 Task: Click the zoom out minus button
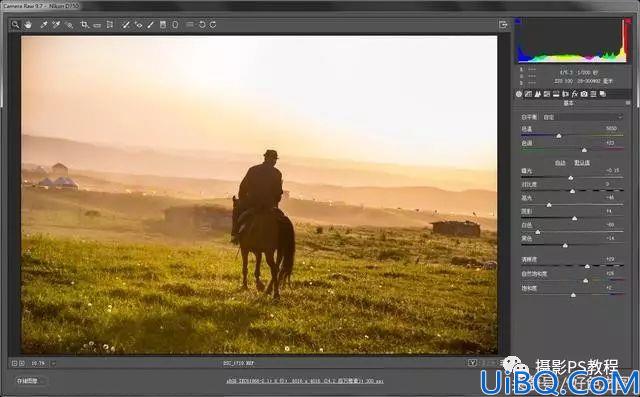tap(15, 363)
